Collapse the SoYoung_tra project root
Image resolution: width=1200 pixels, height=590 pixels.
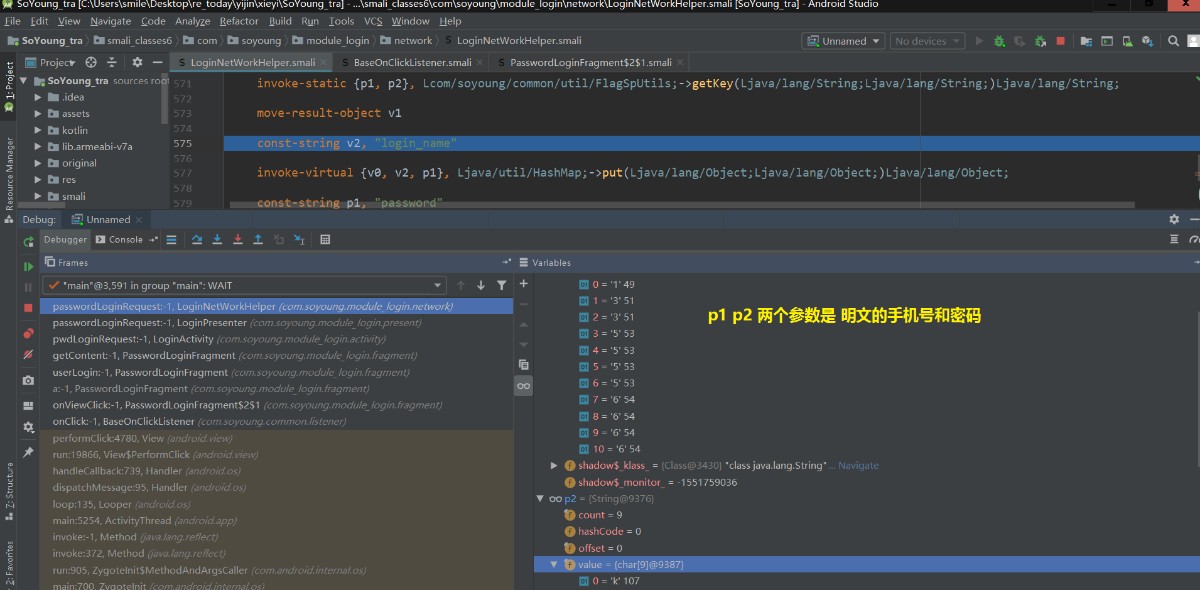(25, 81)
